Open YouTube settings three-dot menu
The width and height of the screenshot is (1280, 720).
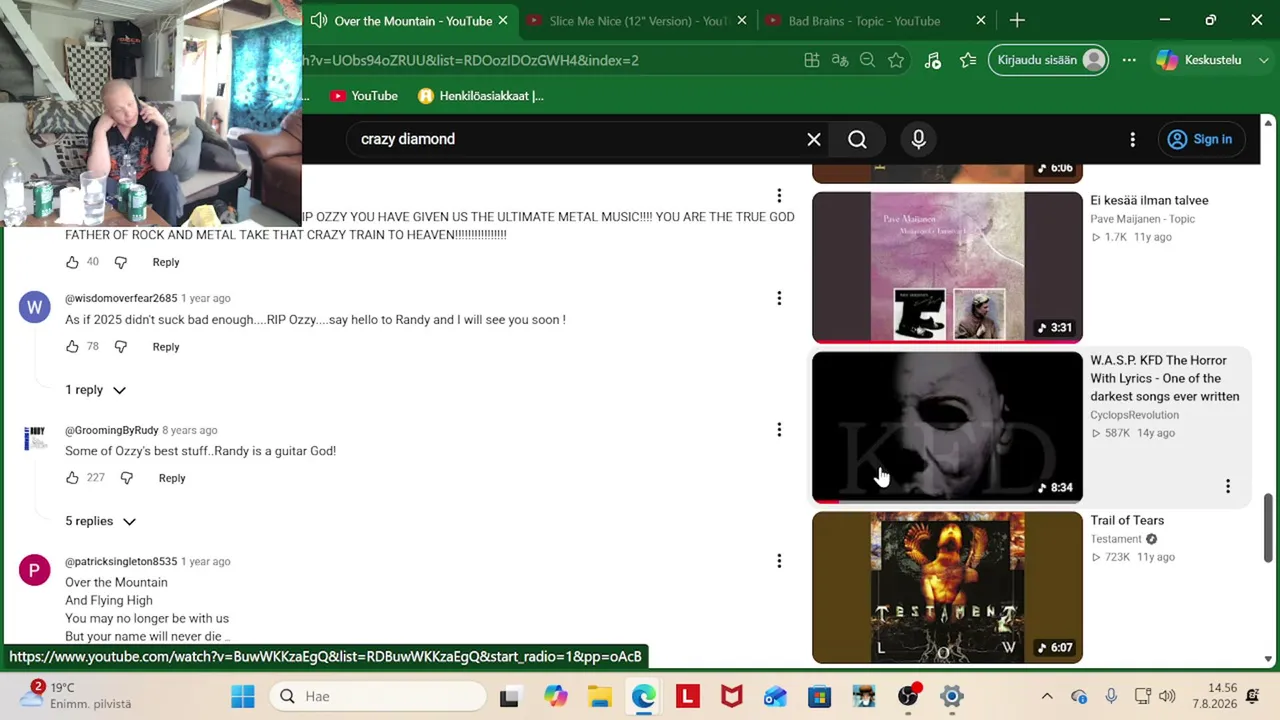pos(1132,139)
